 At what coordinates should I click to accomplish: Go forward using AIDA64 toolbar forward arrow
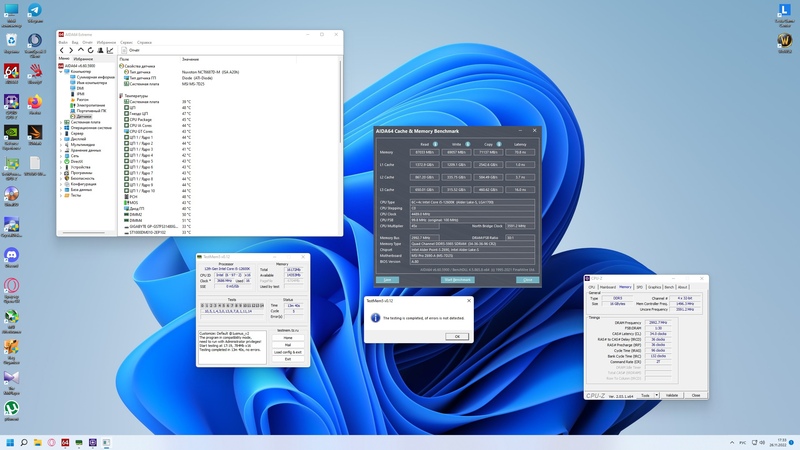pyautogui.click(x=71, y=50)
